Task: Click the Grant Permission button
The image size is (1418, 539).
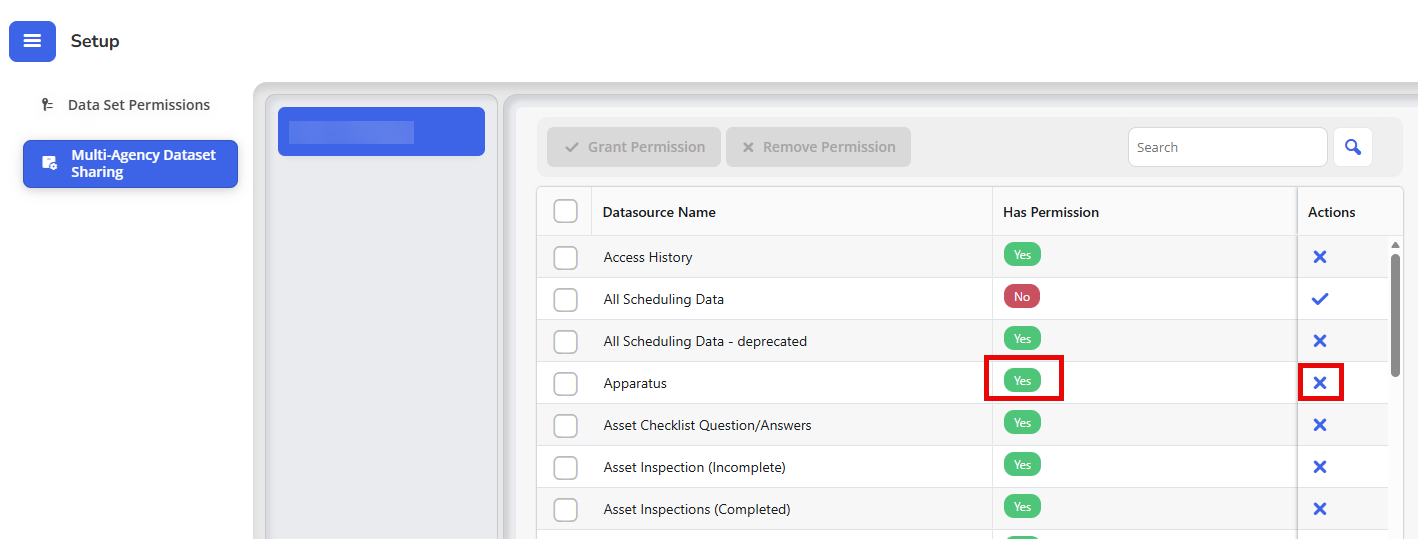Action: [634, 147]
